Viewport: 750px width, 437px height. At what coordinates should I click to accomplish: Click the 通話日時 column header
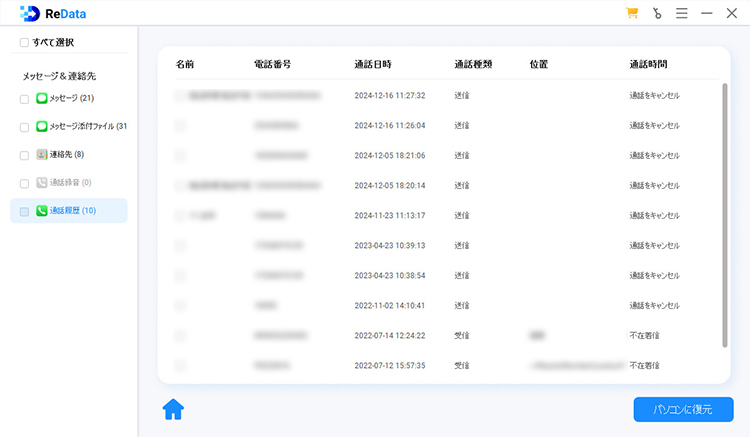pos(373,64)
